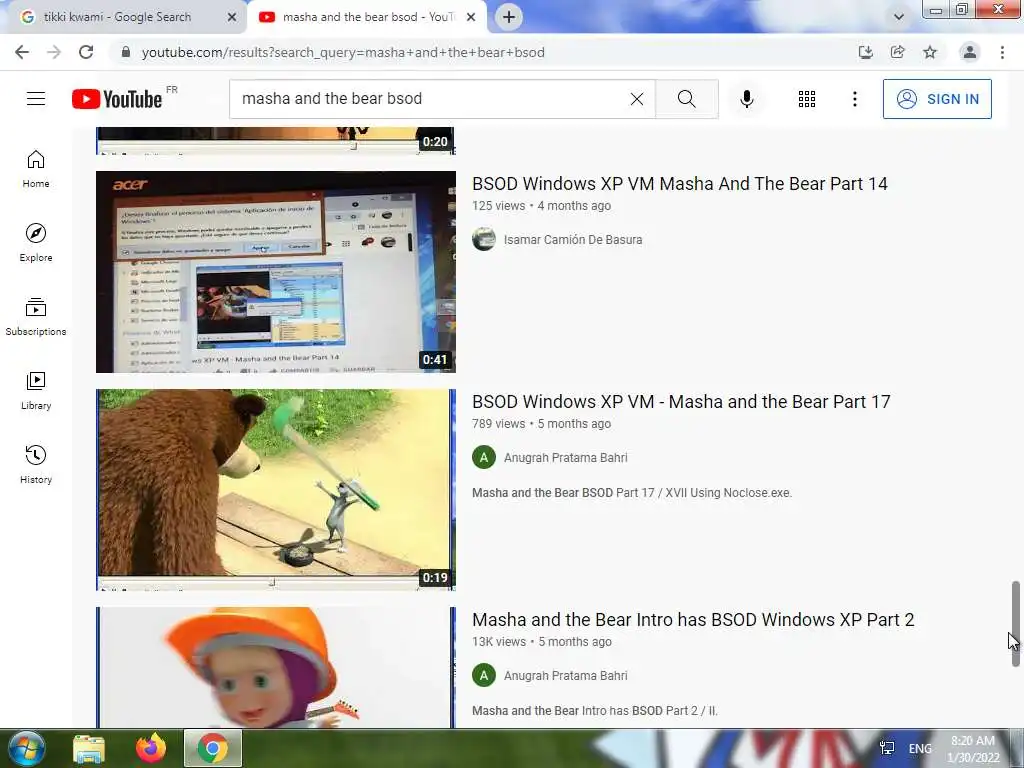Select the masha and the bear bsod tab
The width and height of the screenshot is (1024, 768).
click(366, 17)
